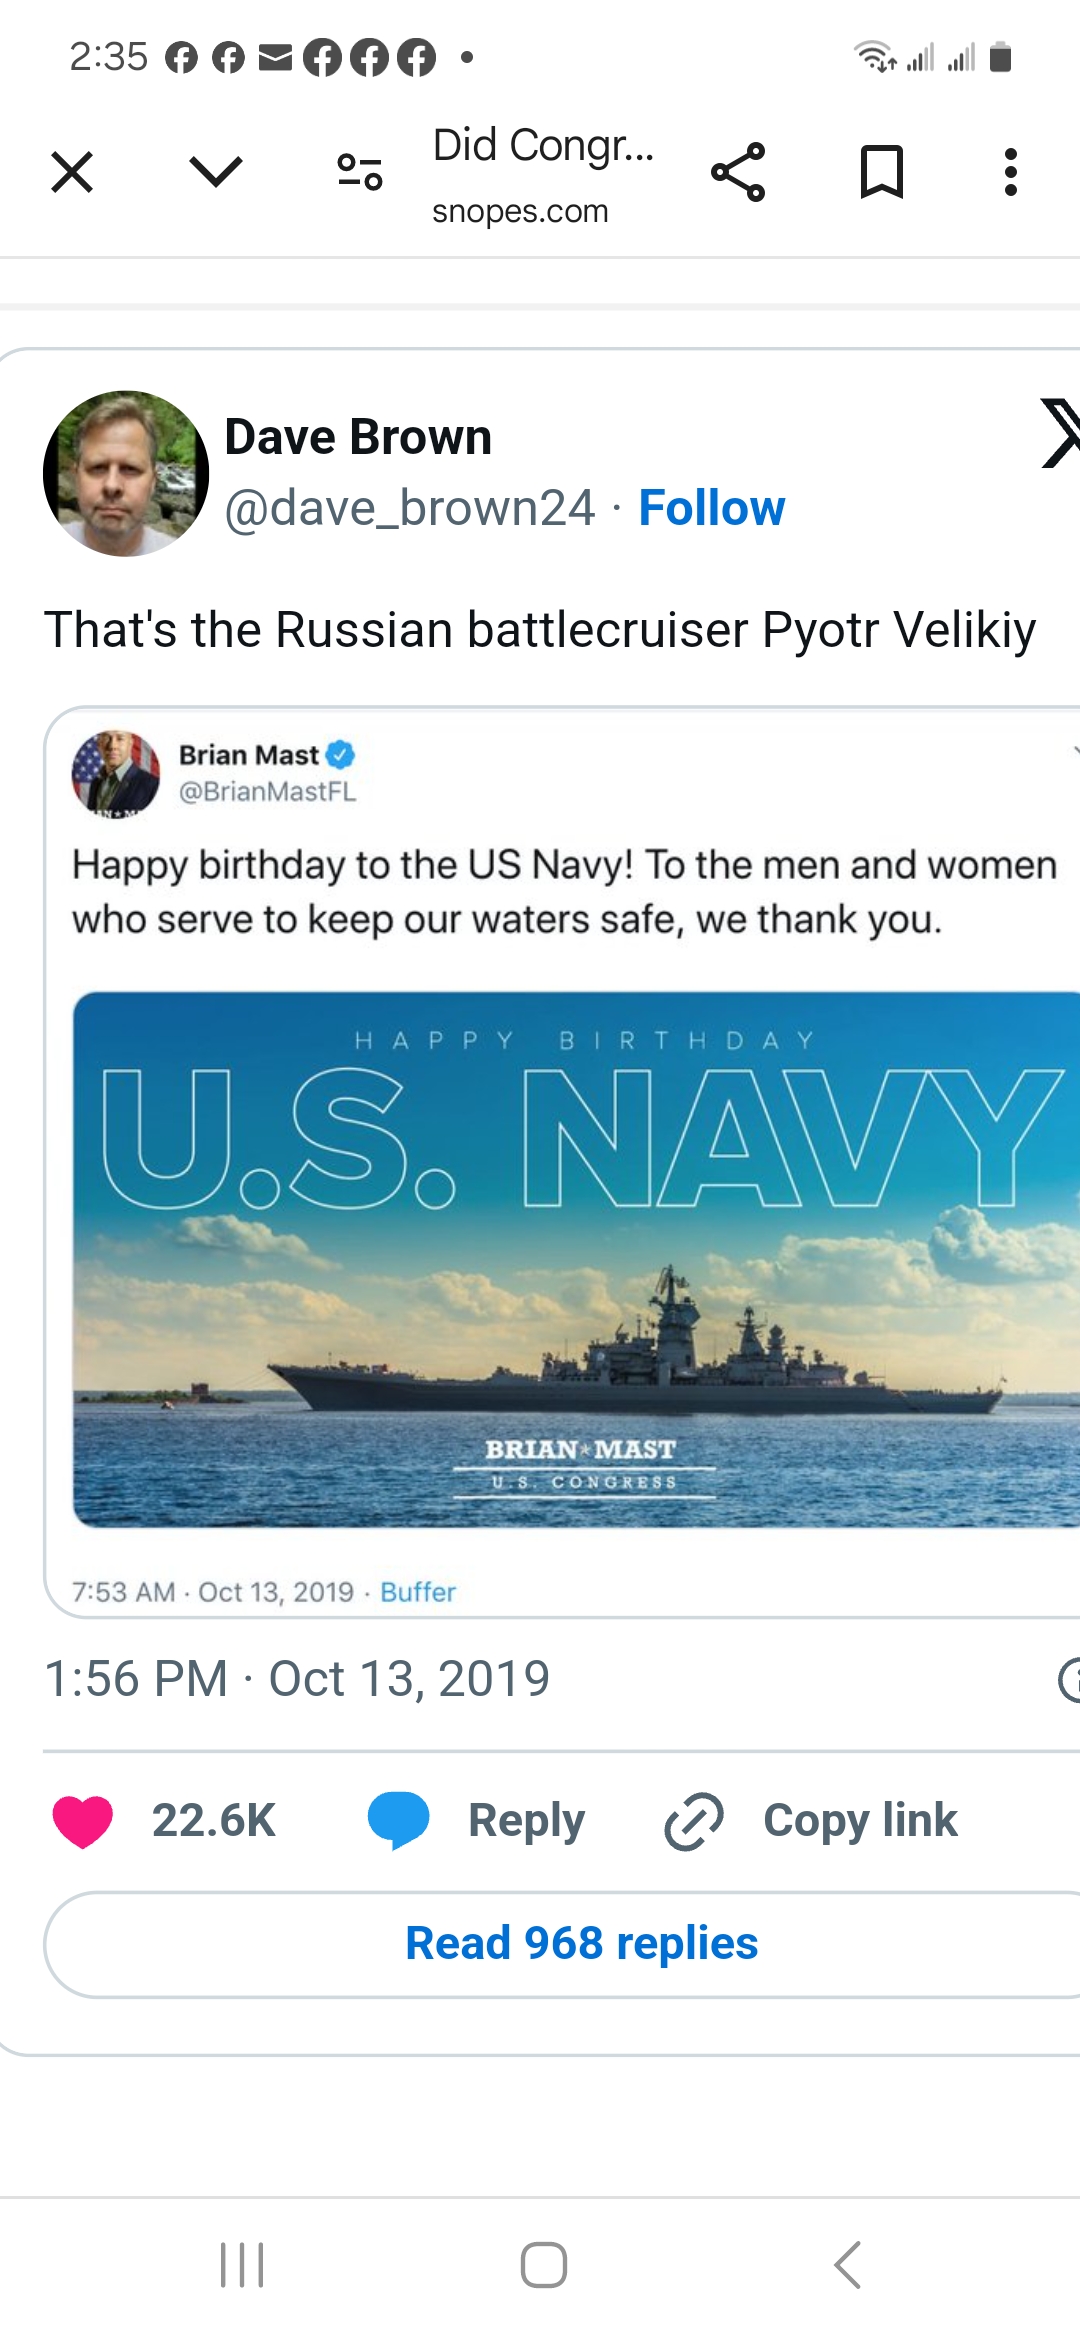The height and width of the screenshot is (2340, 1080).
Task: Collapse browser with the down chevron
Action: [216, 172]
